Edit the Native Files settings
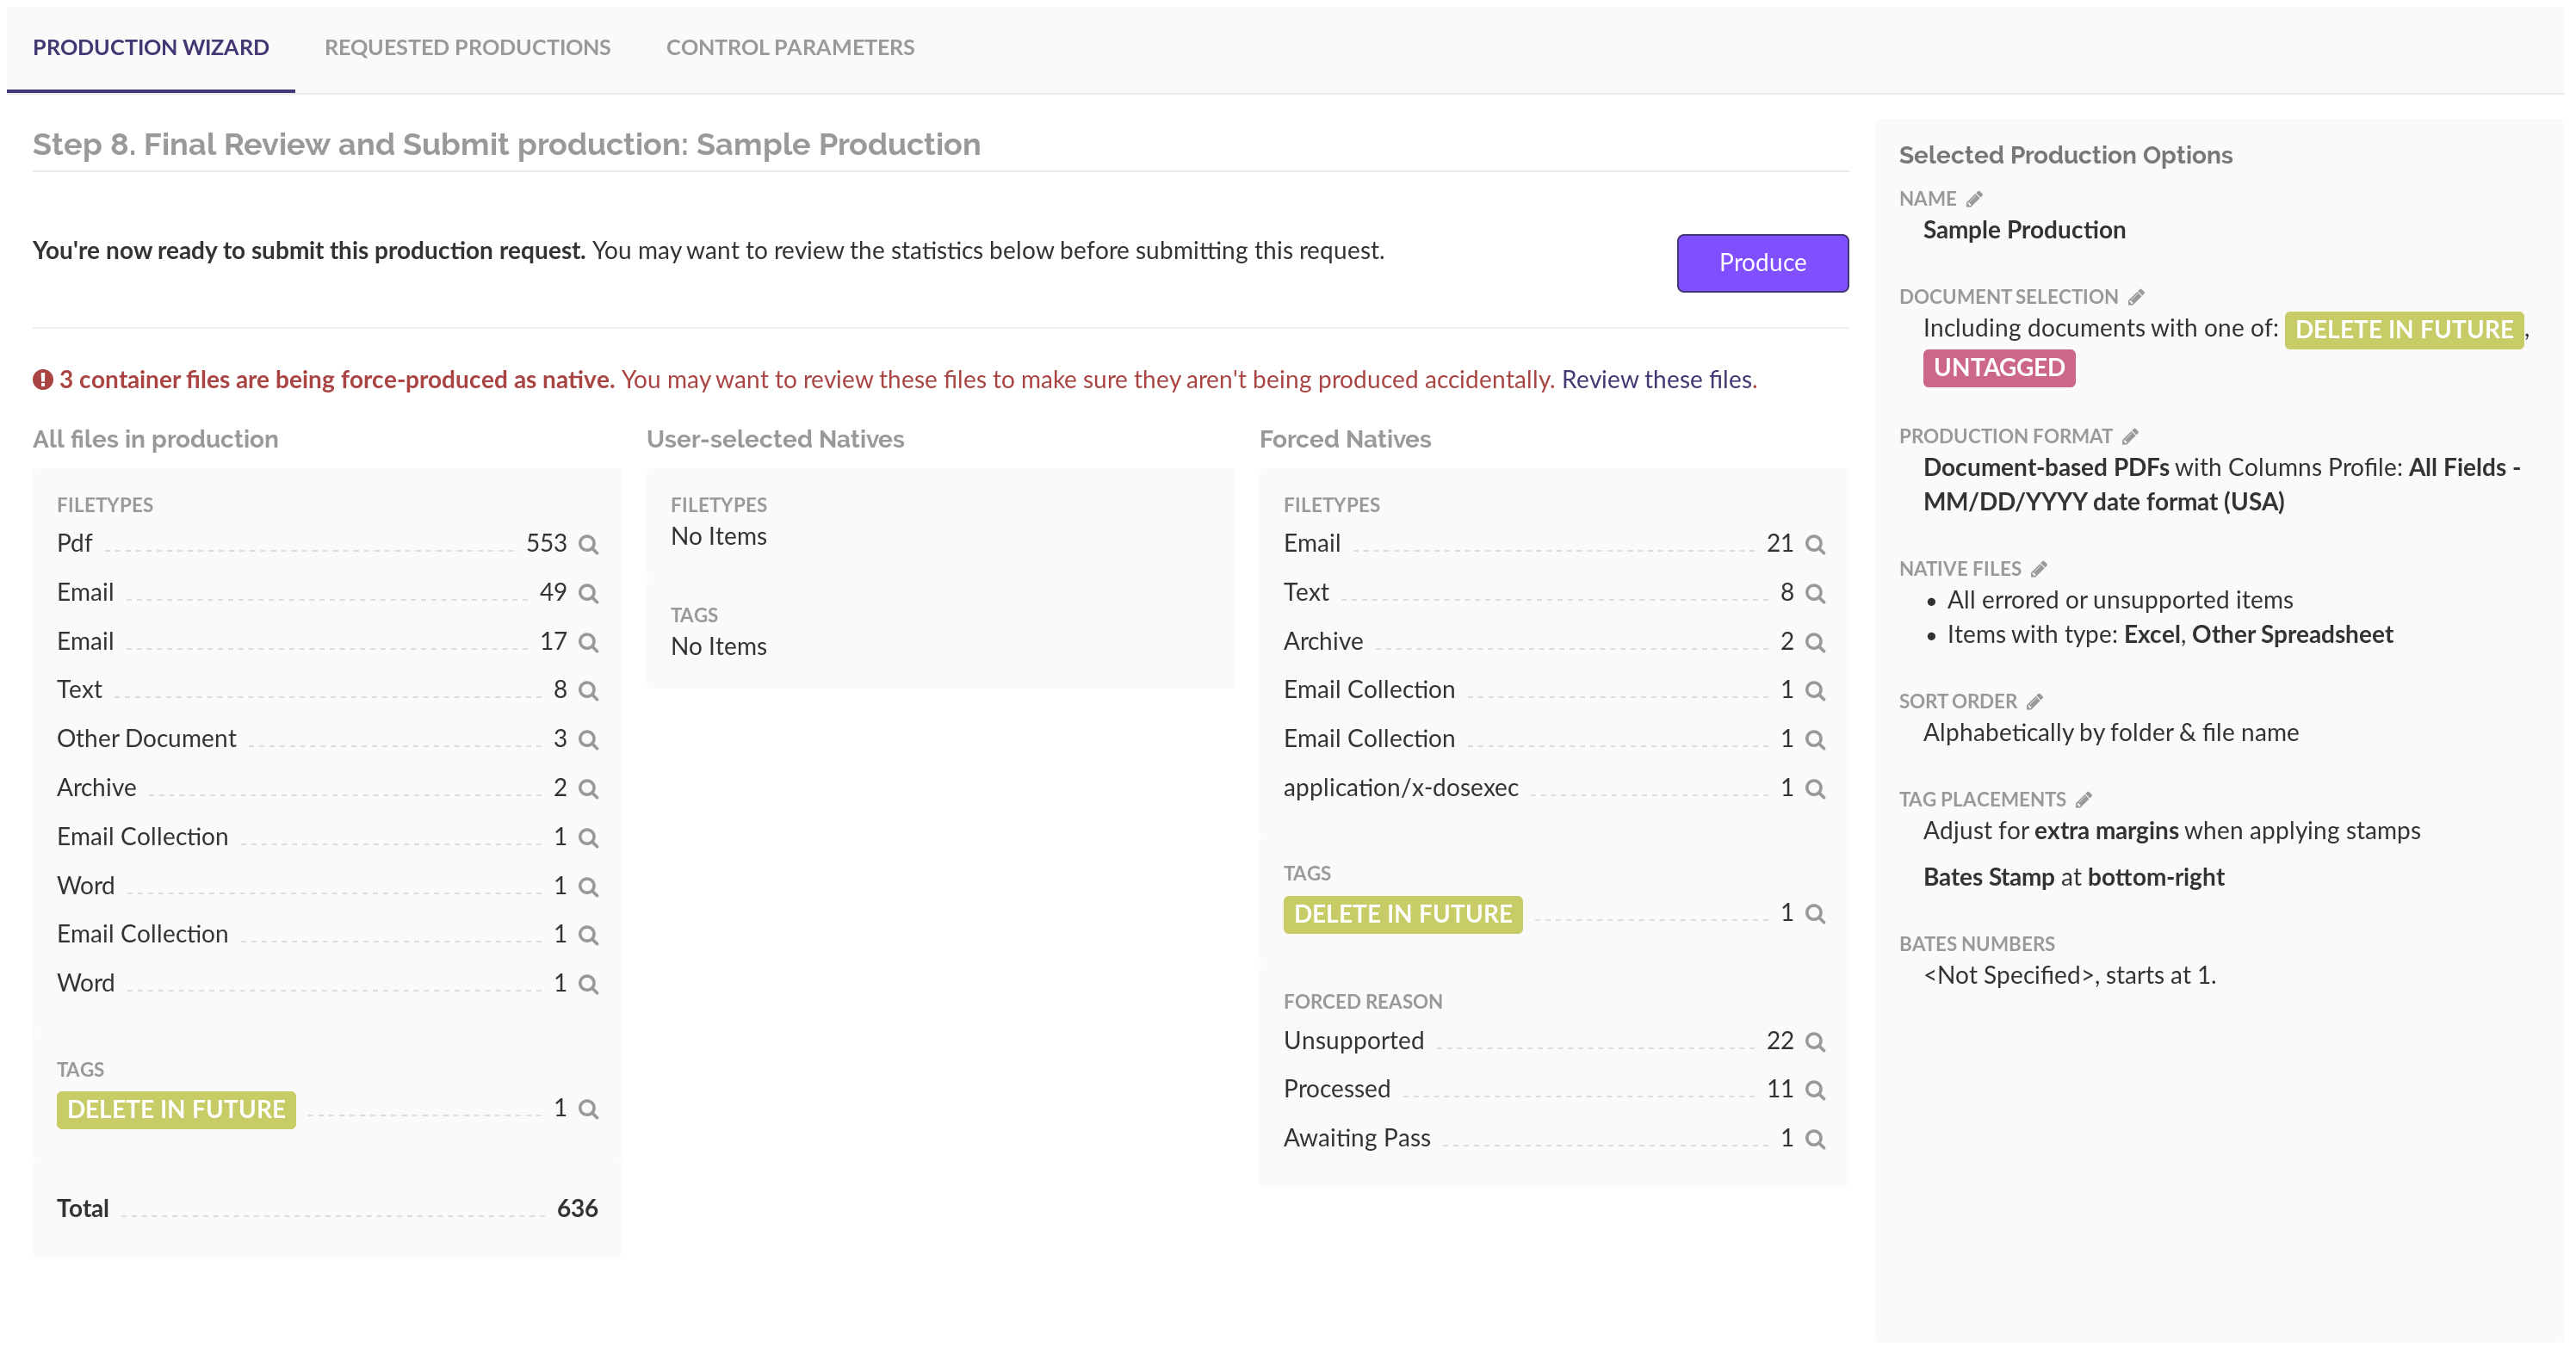 (x=2039, y=569)
